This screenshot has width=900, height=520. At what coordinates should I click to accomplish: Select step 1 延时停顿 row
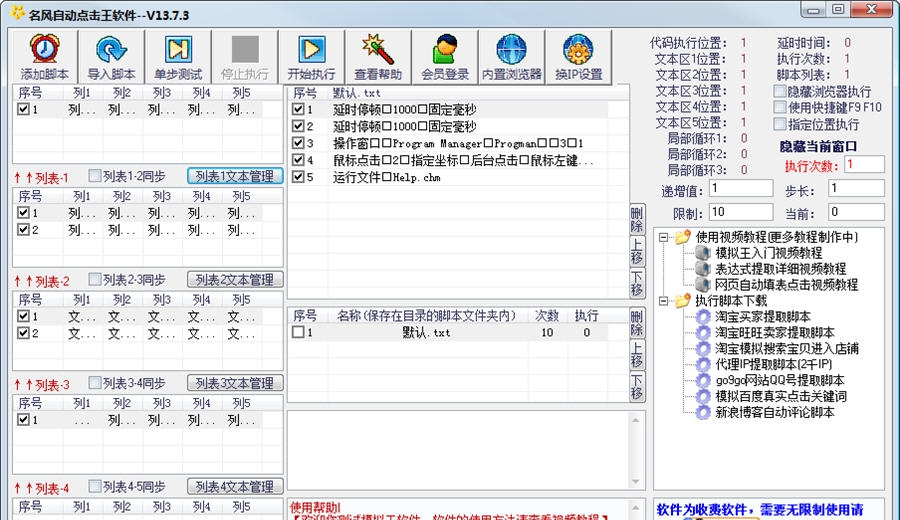click(450, 110)
